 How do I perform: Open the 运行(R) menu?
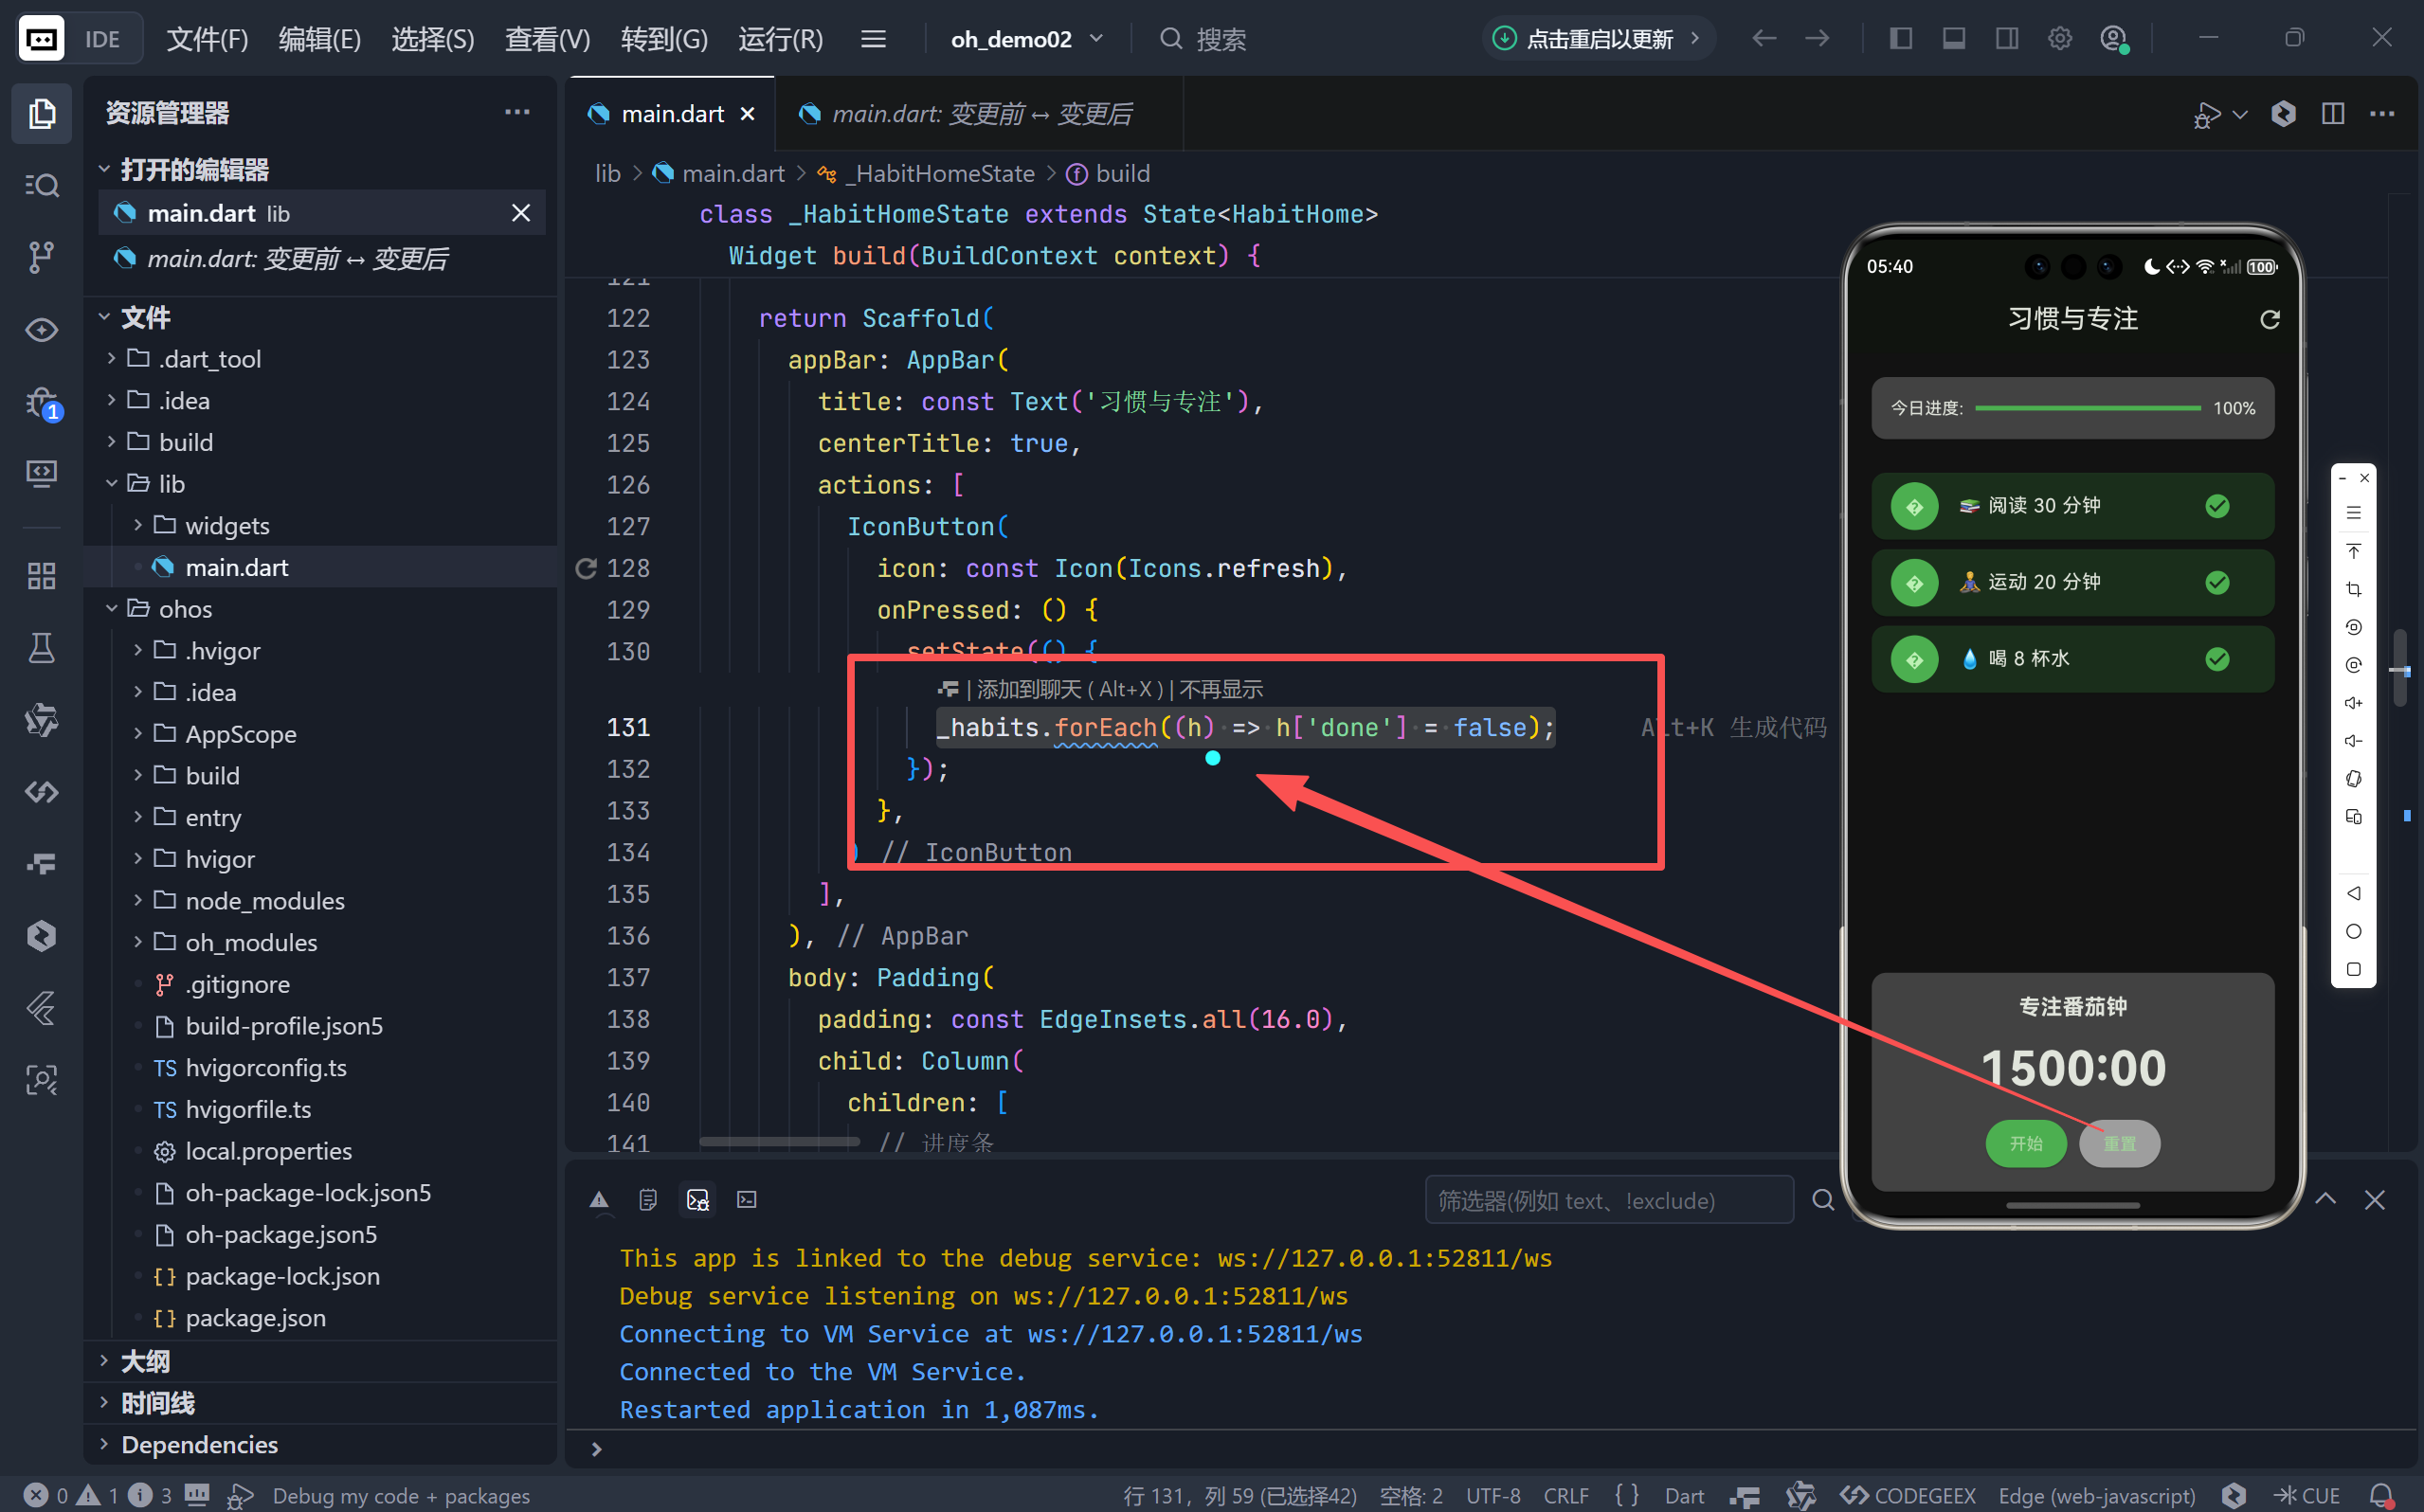click(780, 39)
